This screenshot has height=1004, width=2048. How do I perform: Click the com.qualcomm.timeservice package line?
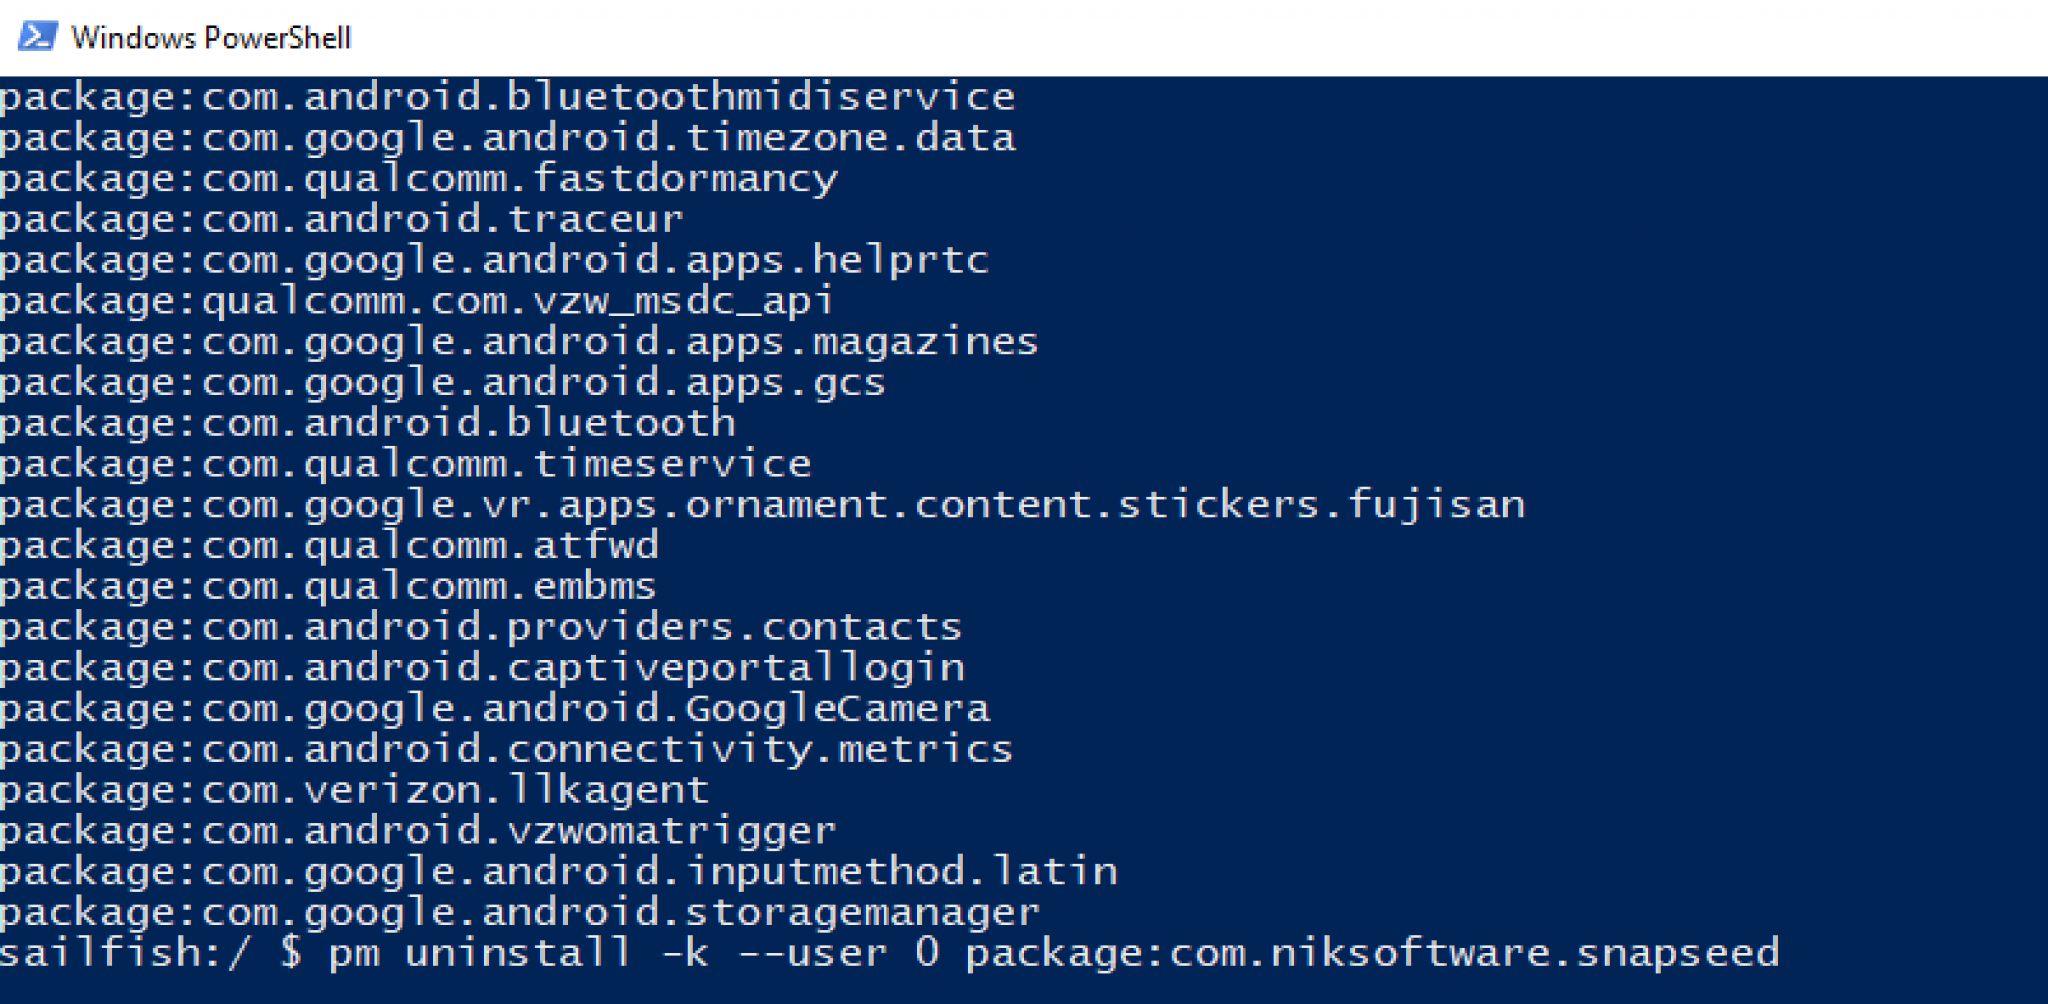[x=405, y=464]
